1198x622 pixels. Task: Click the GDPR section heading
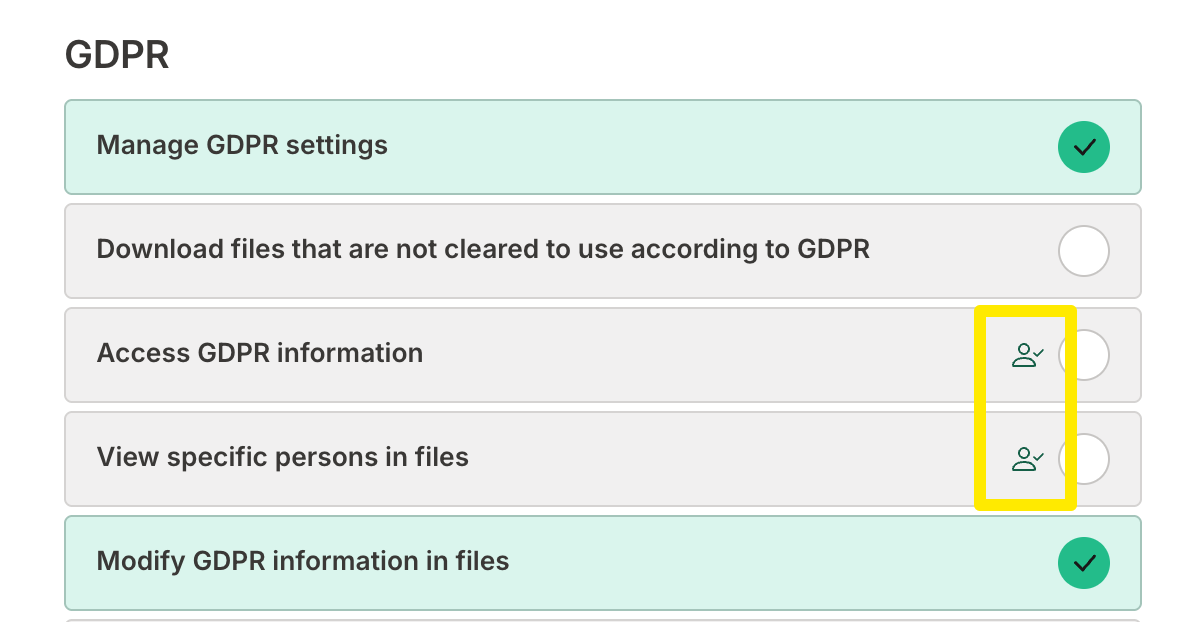click(x=117, y=55)
